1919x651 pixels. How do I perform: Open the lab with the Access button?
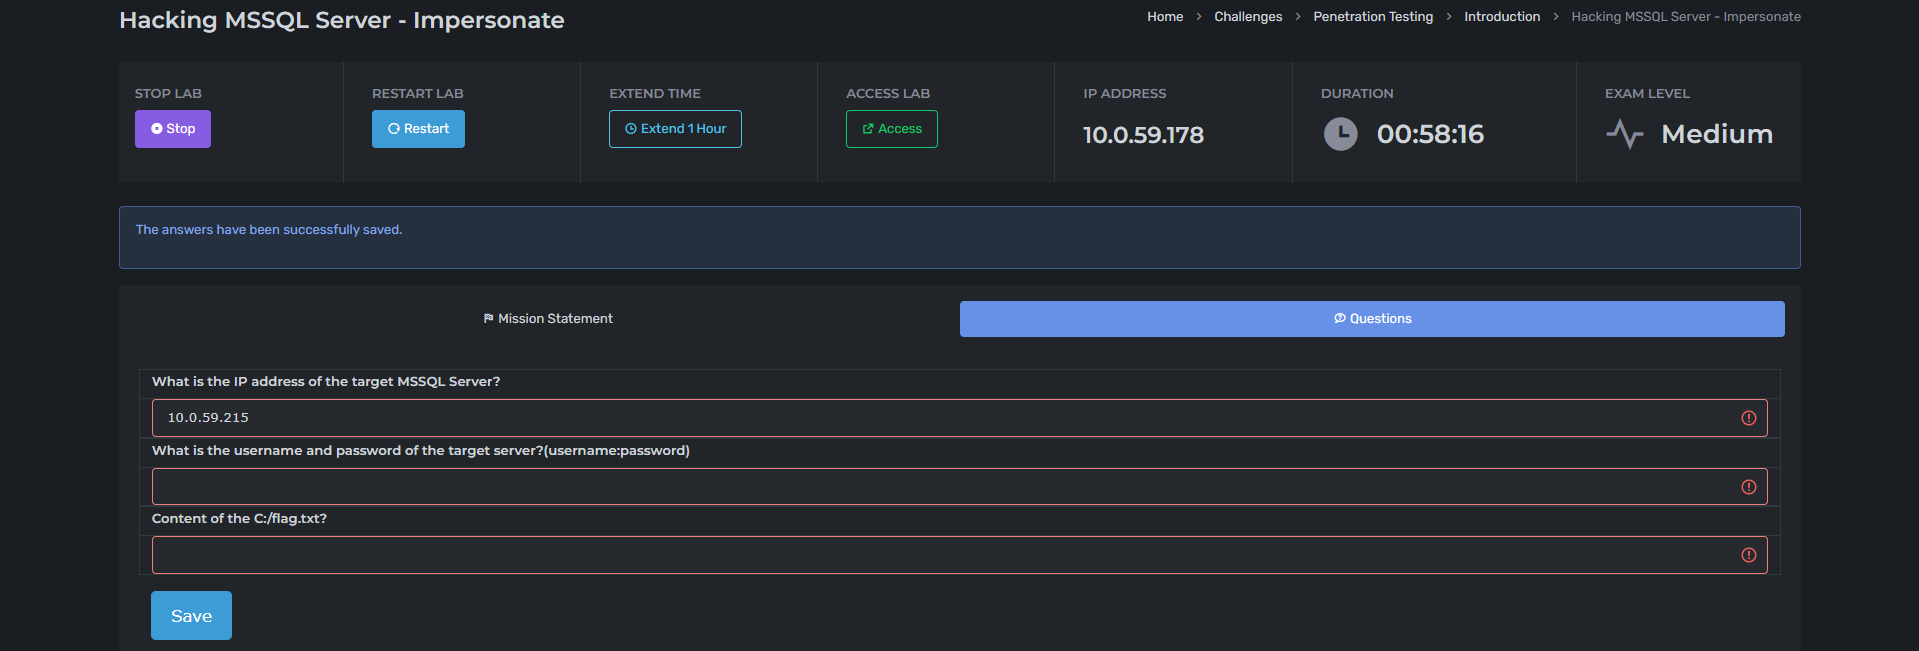click(x=891, y=129)
